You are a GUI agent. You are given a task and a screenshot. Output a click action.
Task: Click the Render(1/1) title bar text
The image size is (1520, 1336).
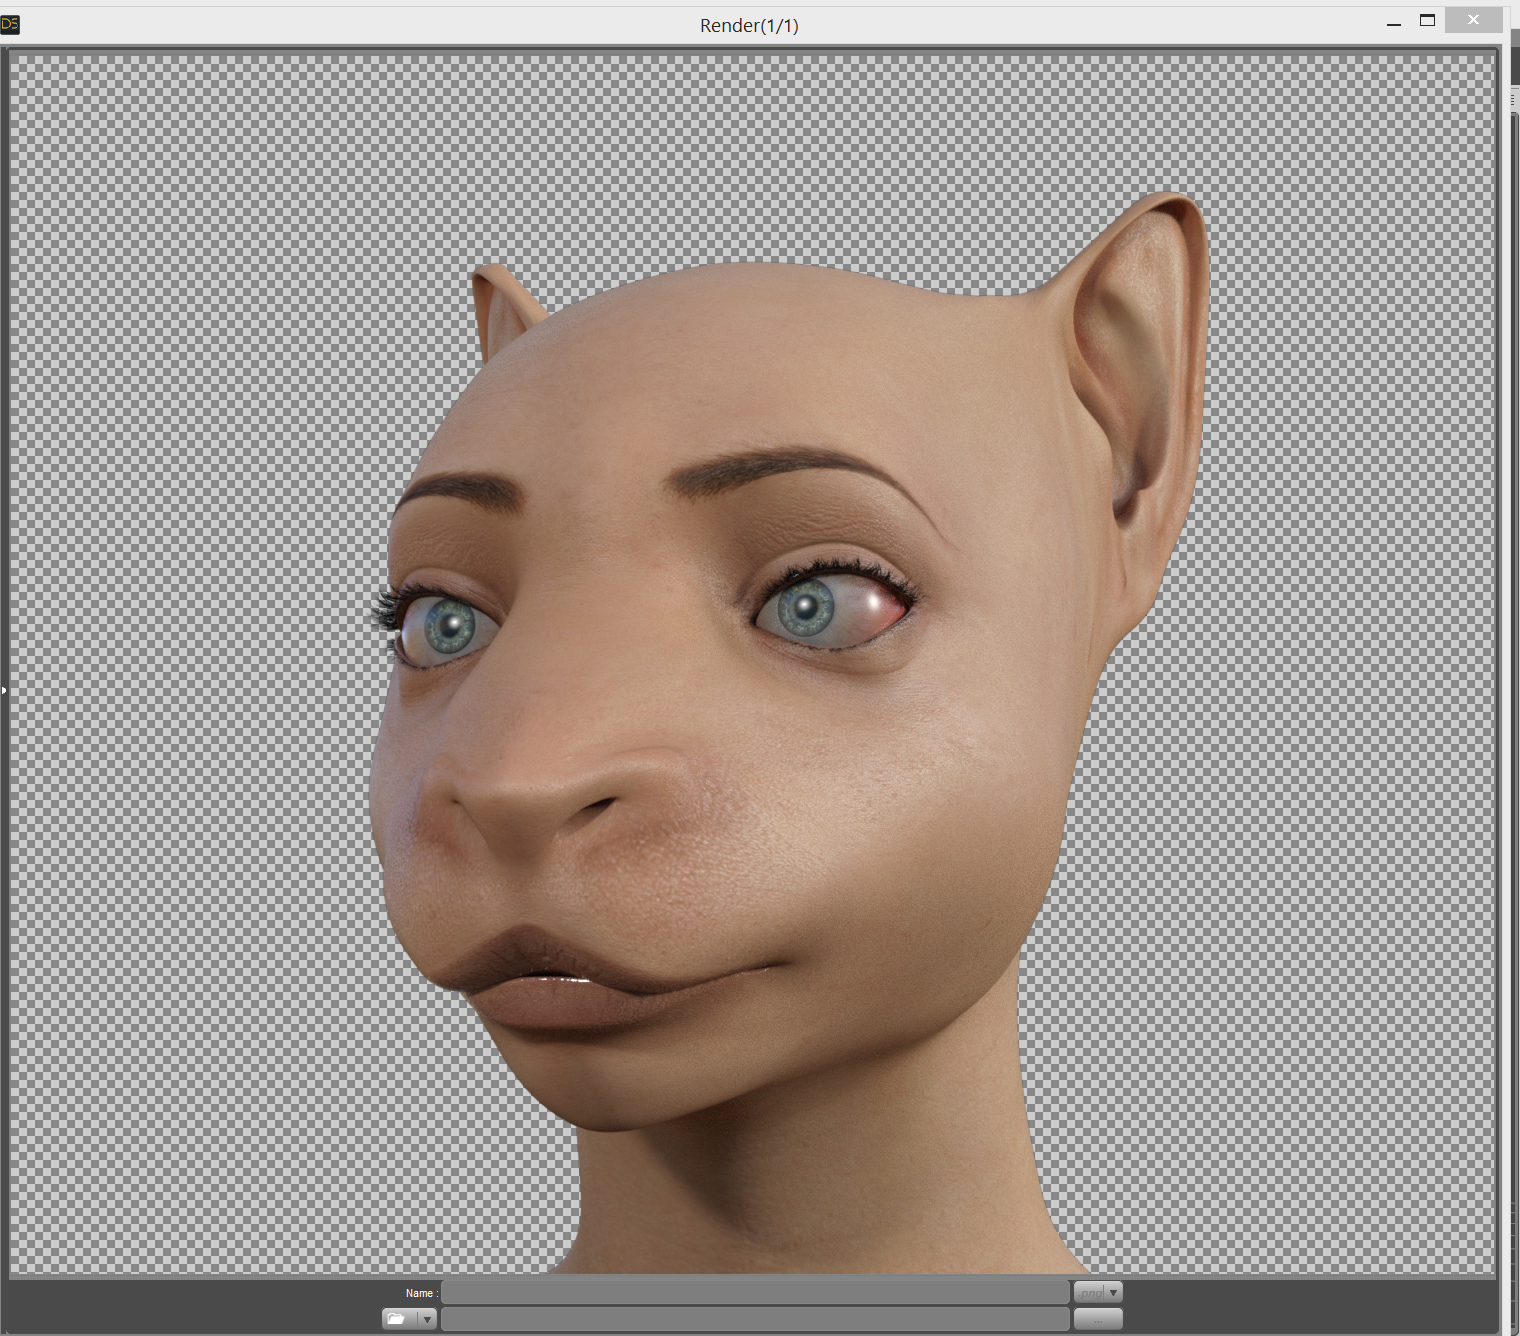pyautogui.click(x=749, y=25)
